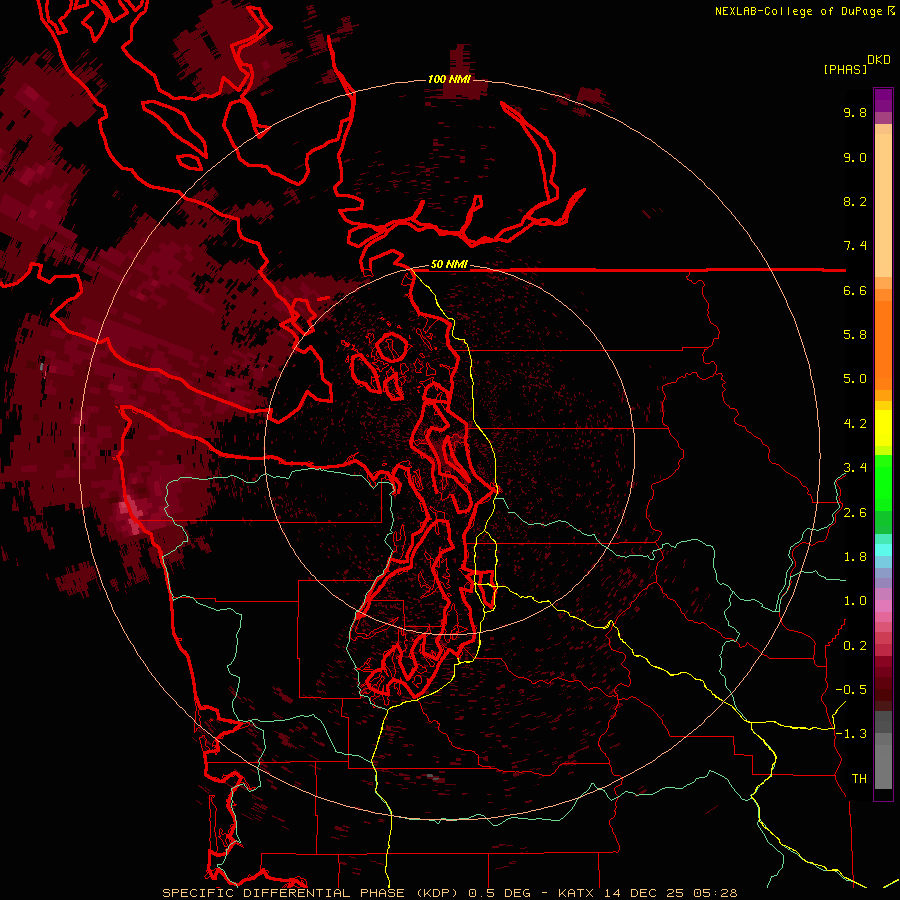
Task: Click the 8.2 value on the legend
Action: (855, 201)
